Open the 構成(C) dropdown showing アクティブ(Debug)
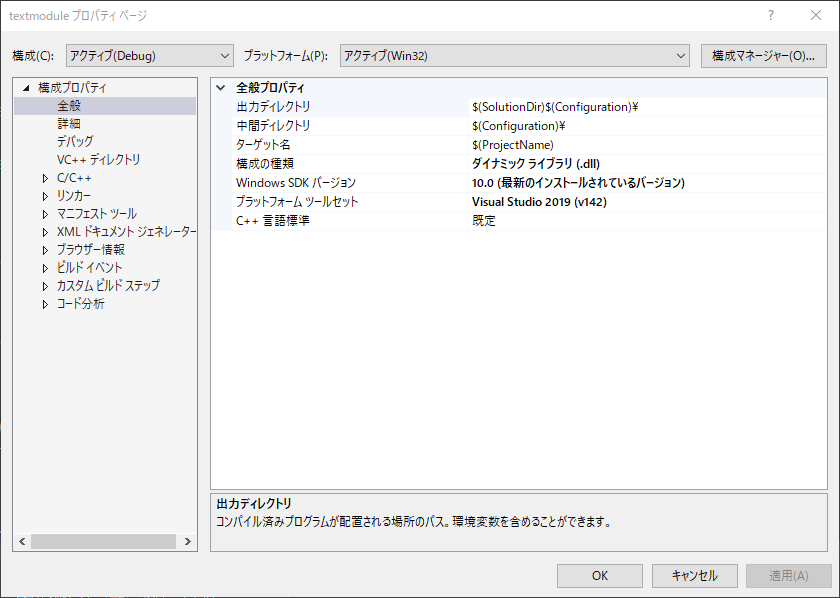This screenshot has height=598, width=840. point(149,56)
